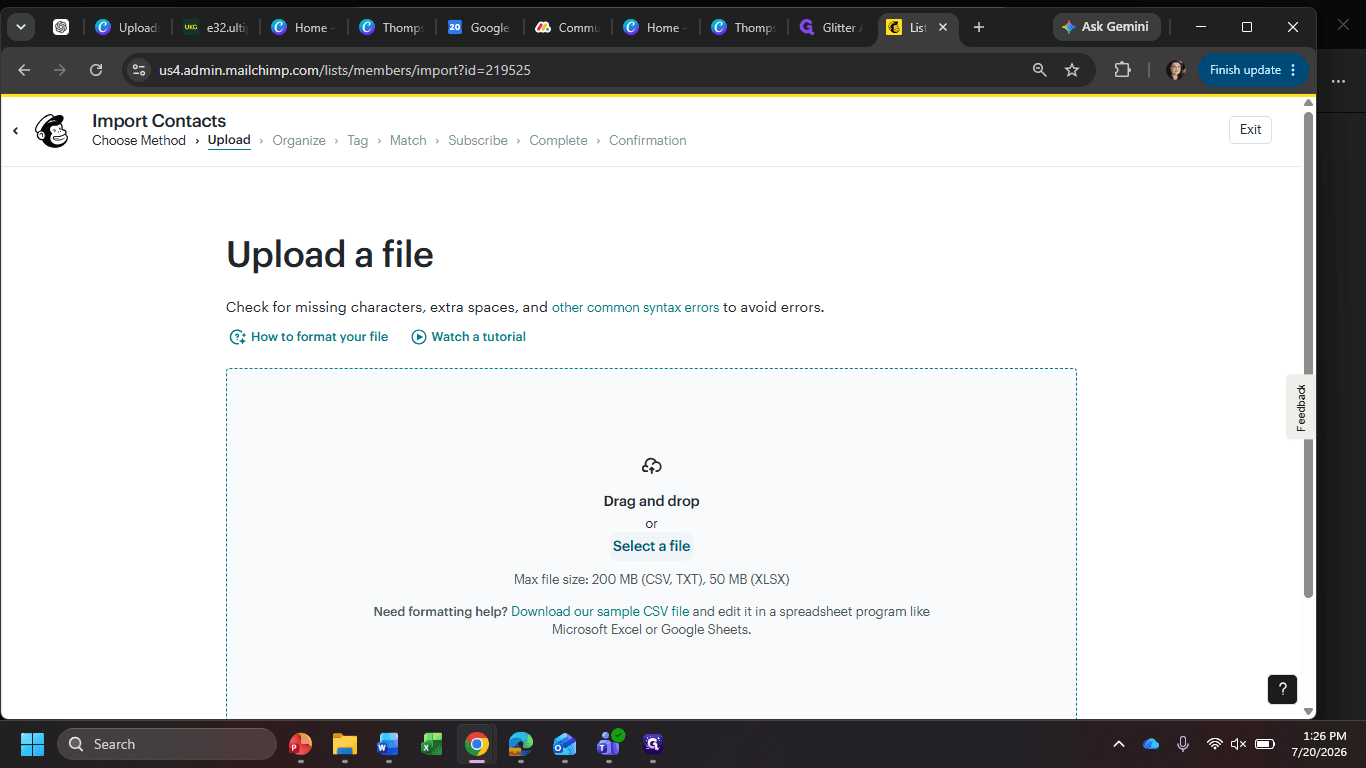The image size is (1366, 768).
Task: Click the Subscribe breadcrumb step
Action: 478,141
